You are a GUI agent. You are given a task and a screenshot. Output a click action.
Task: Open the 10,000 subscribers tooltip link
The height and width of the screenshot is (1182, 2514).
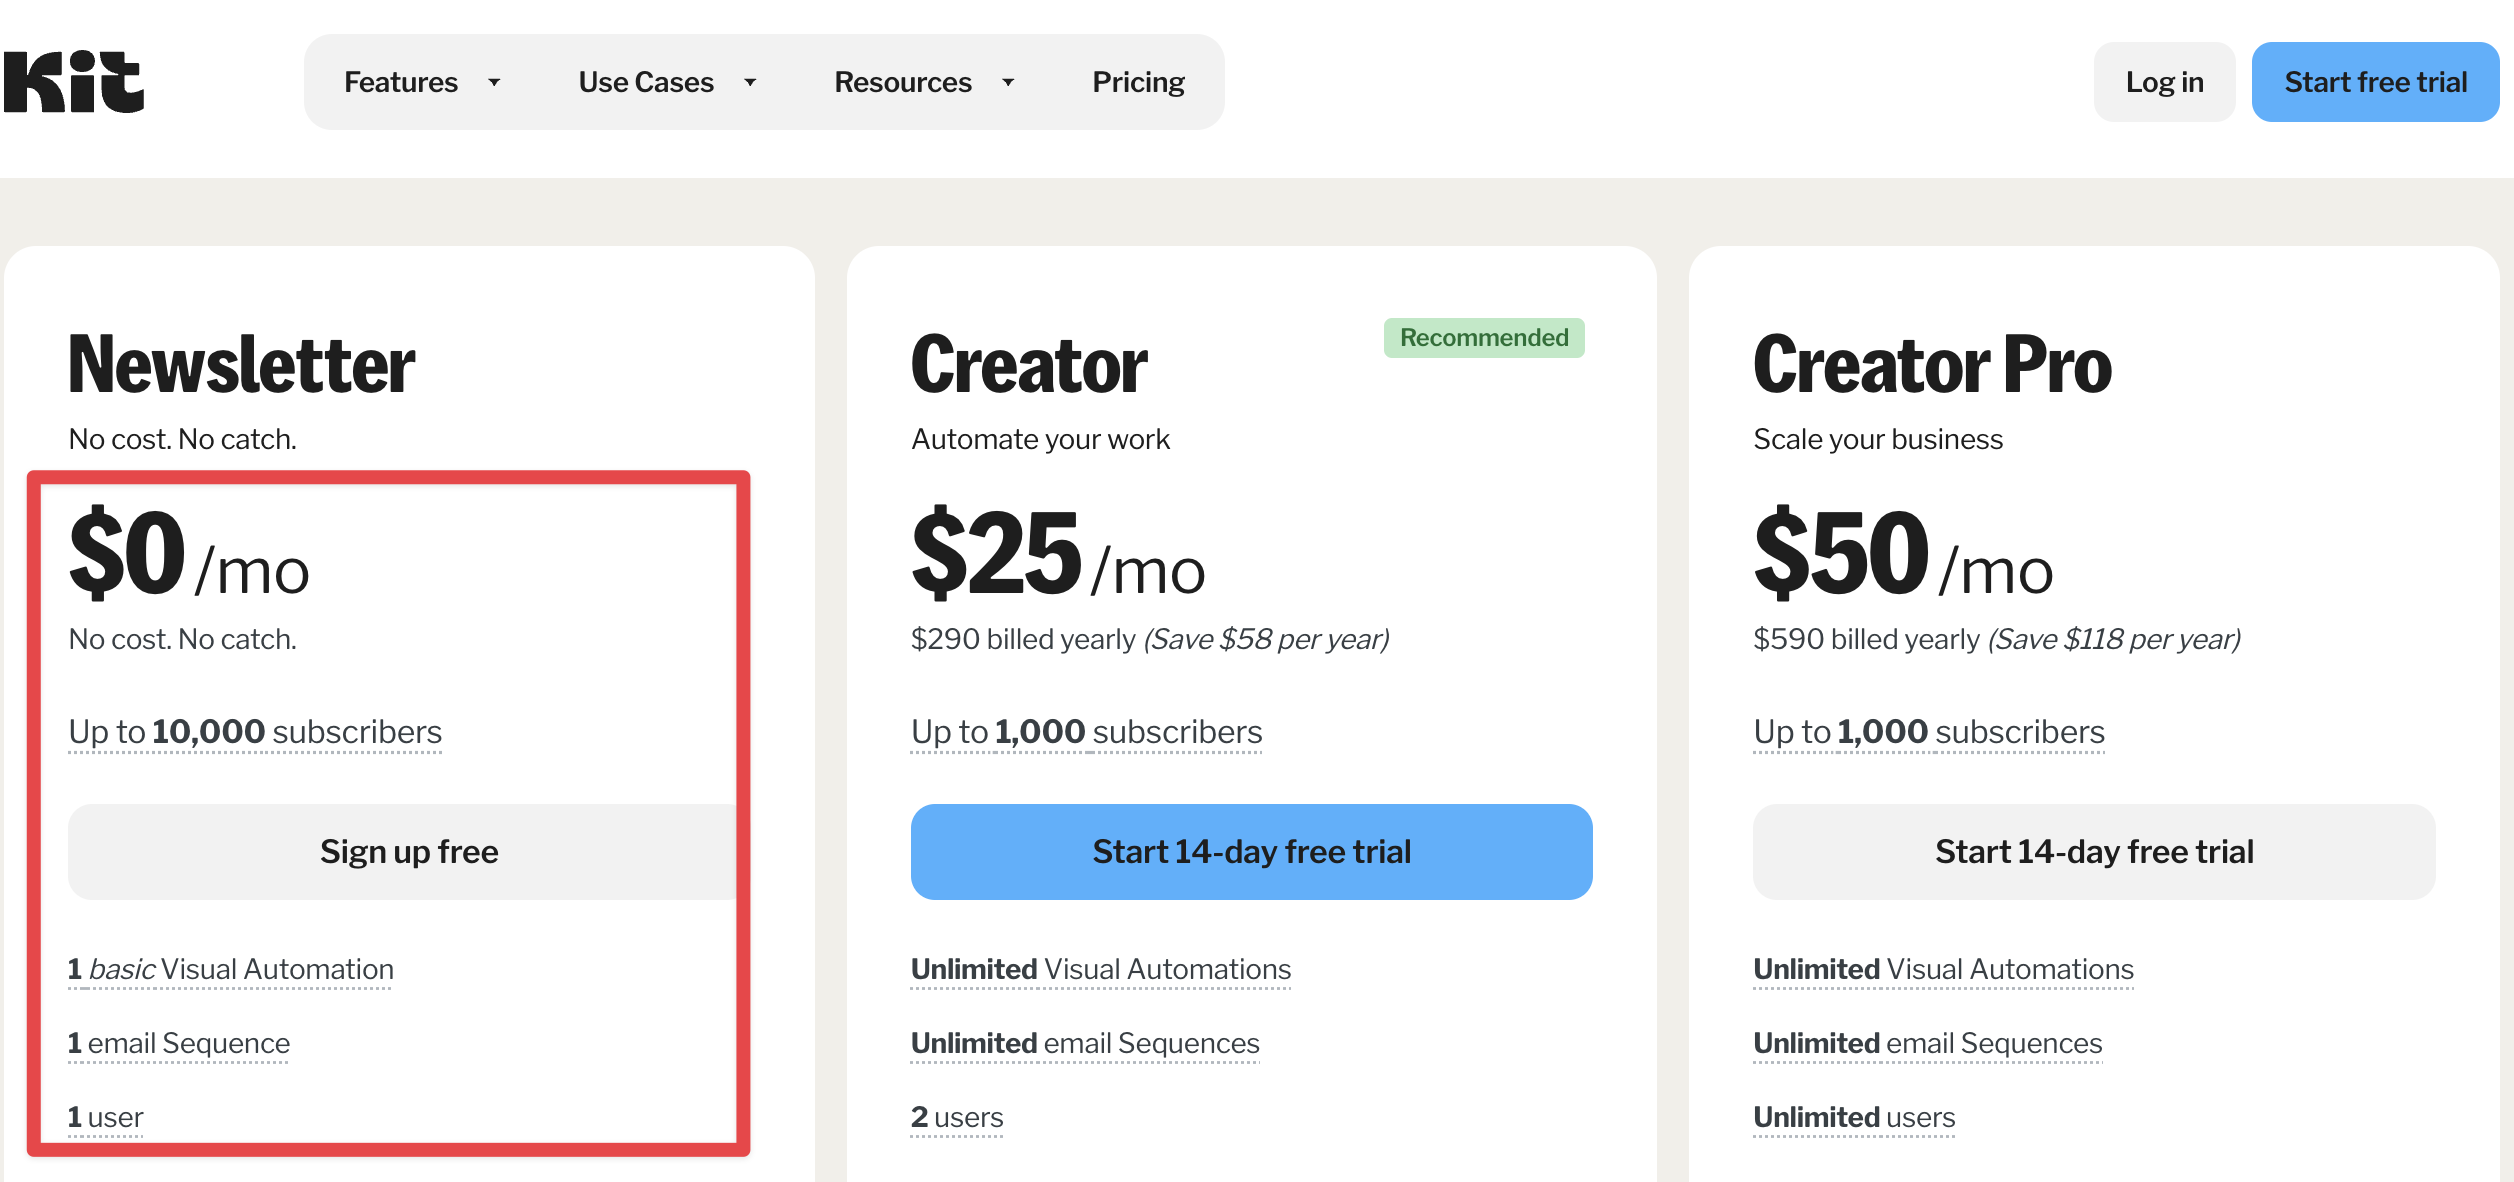(x=254, y=731)
